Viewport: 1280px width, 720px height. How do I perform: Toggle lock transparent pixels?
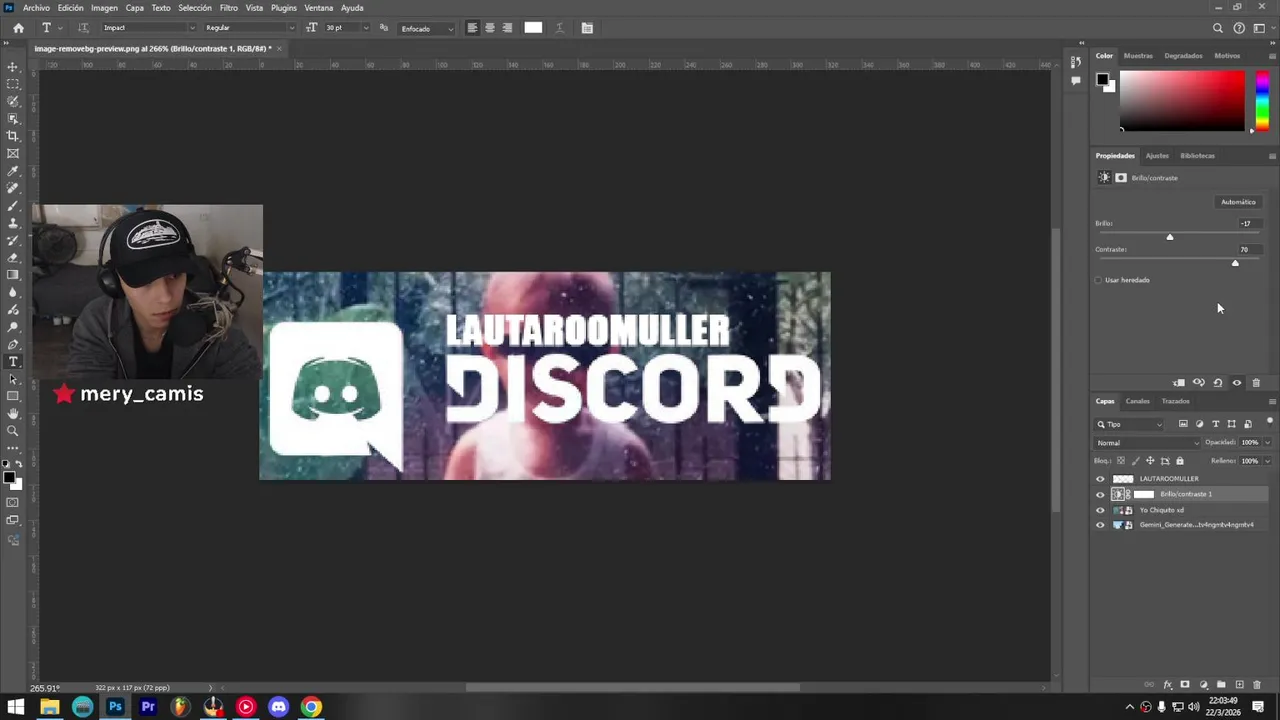point(1120,461)
